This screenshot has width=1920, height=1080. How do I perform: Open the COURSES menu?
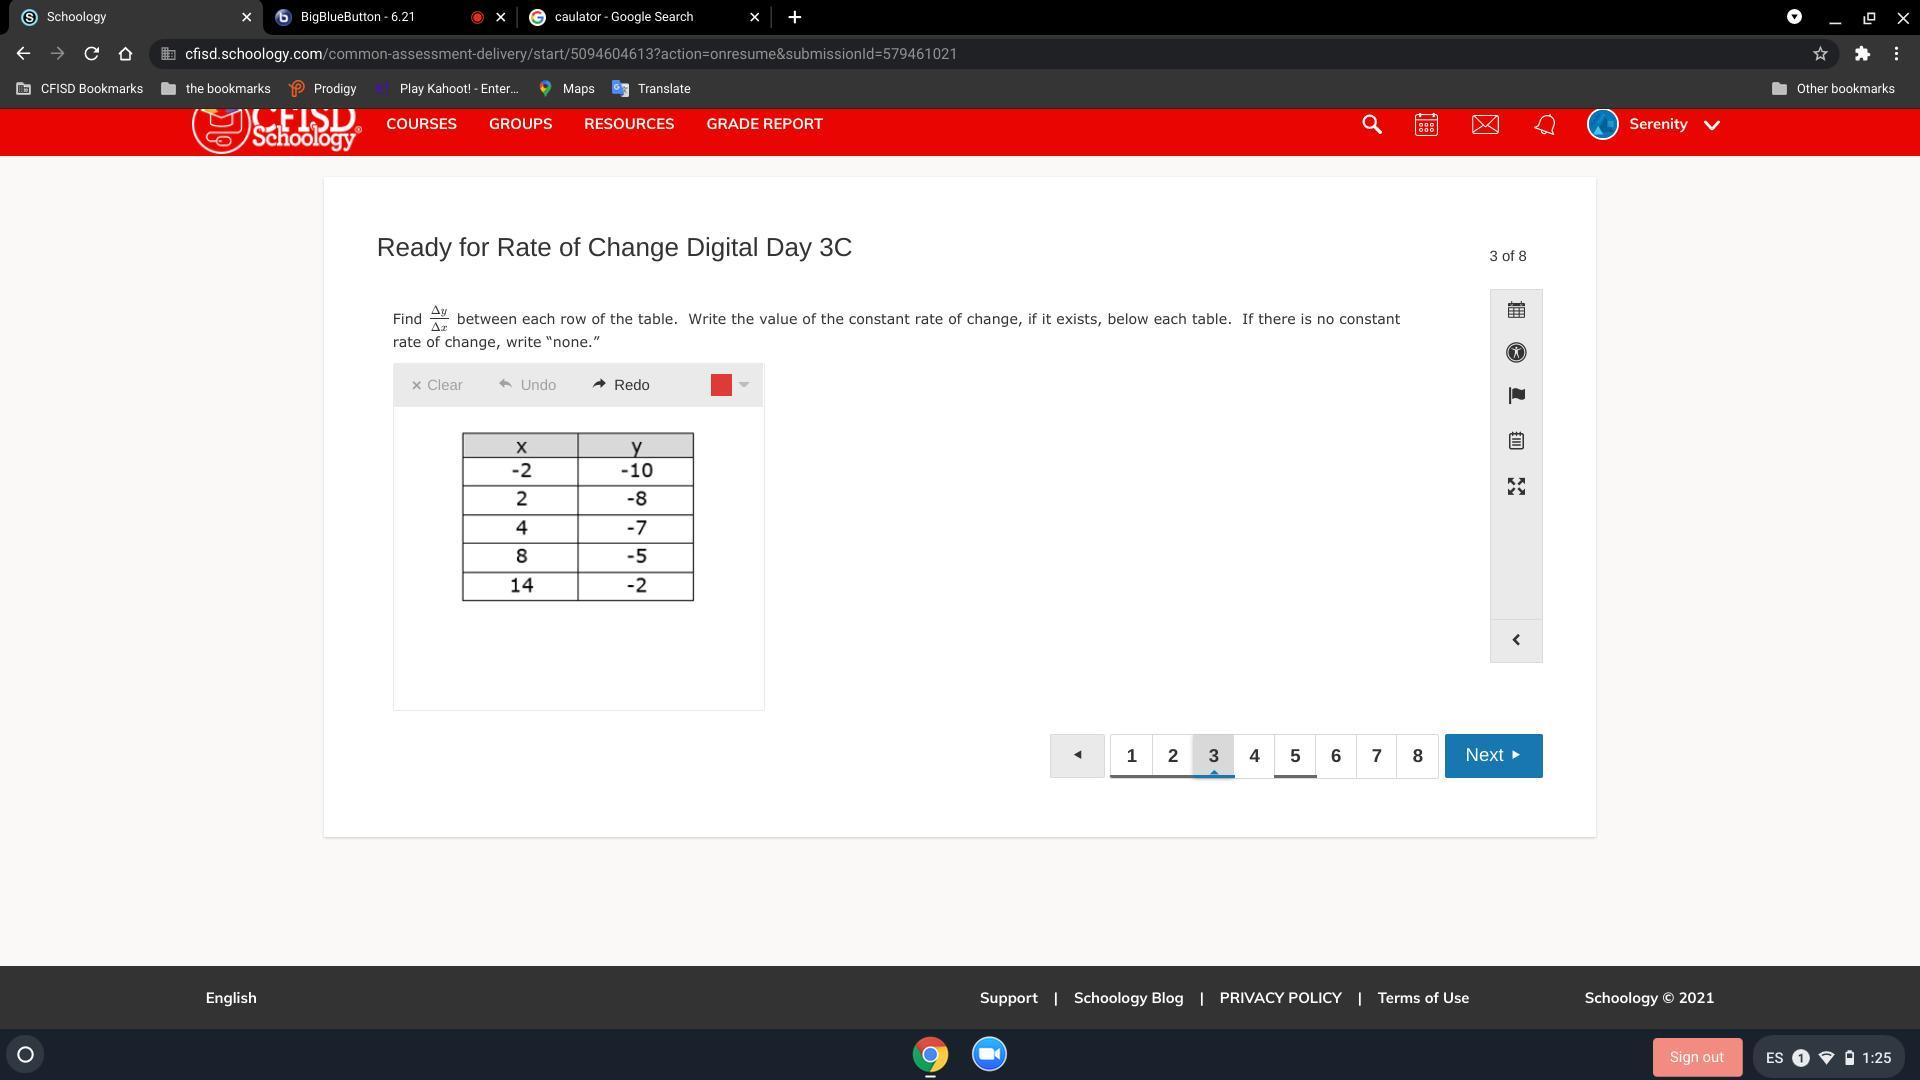(421, 123)
